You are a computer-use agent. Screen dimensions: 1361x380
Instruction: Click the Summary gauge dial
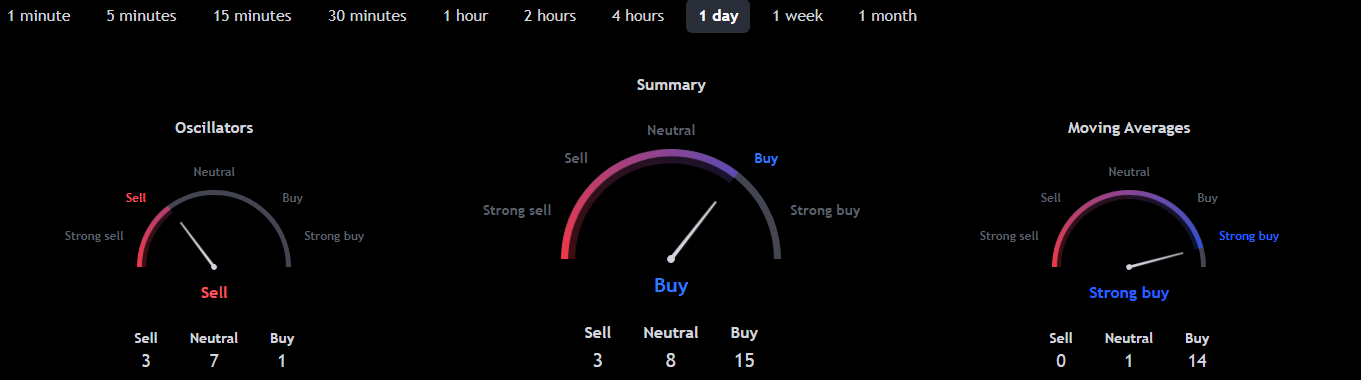pos(671,205)
